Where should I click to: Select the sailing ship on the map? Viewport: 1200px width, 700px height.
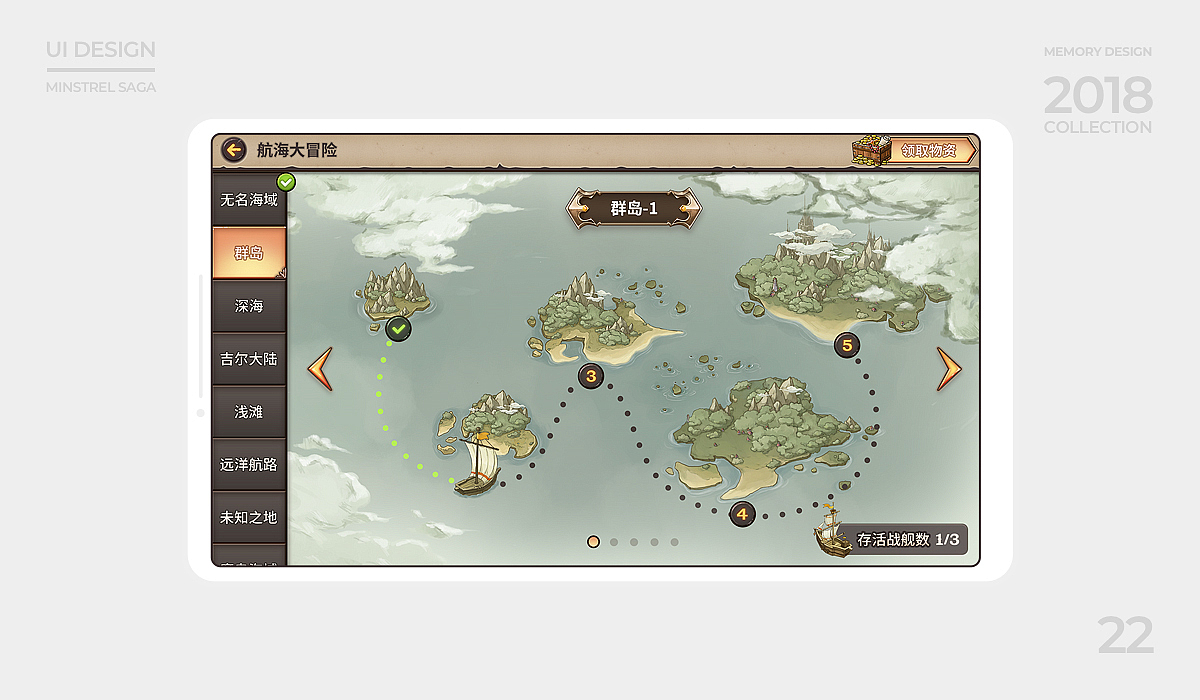click(477, 464)
